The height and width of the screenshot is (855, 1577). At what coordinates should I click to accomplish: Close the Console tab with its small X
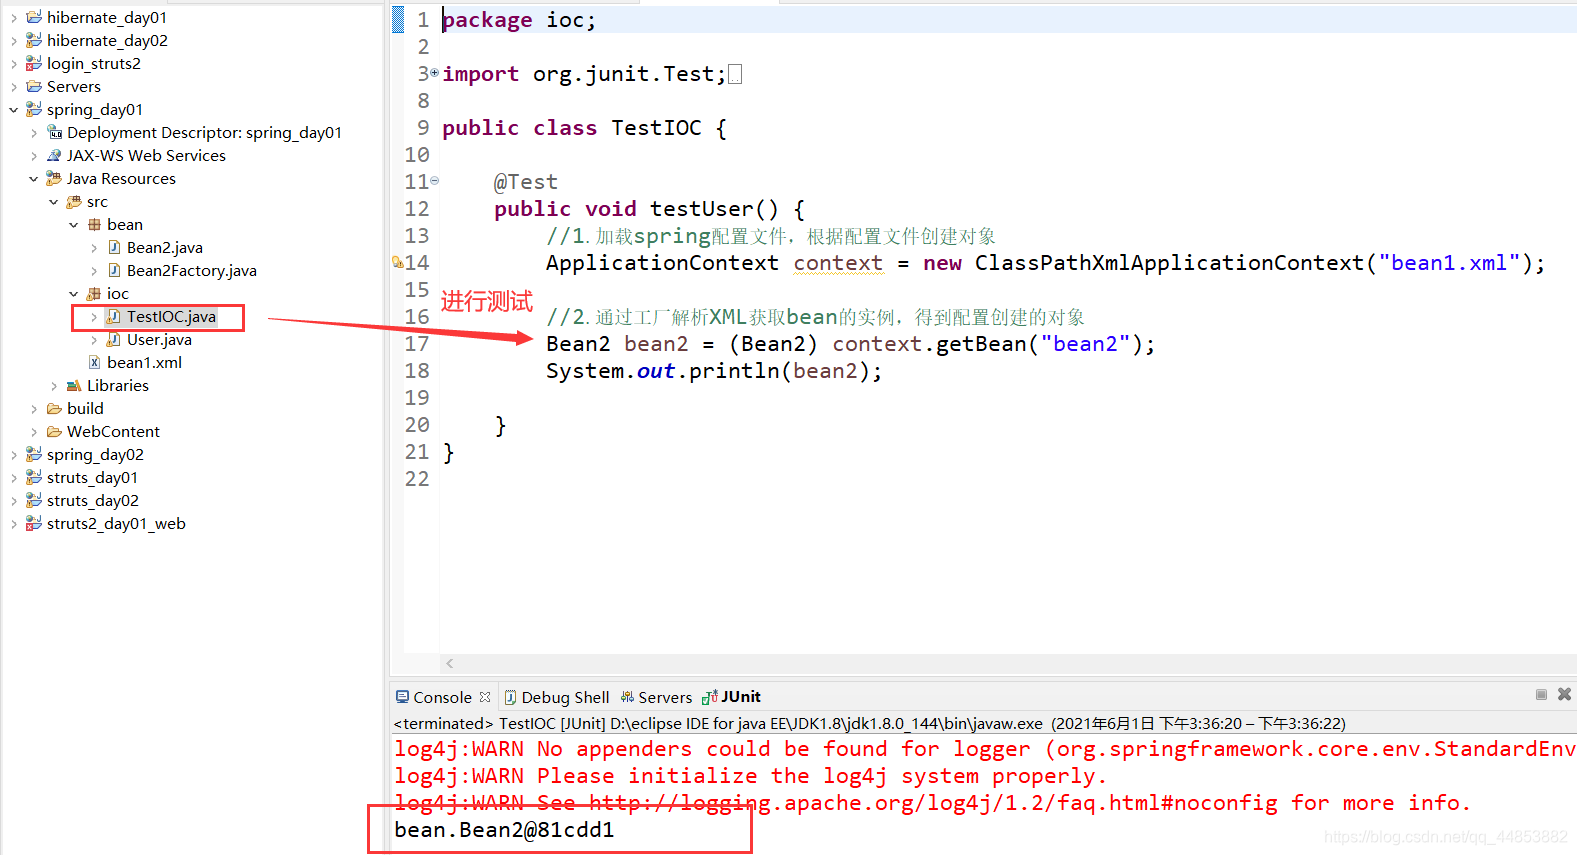pyautogui.click(x=485, y=697)
